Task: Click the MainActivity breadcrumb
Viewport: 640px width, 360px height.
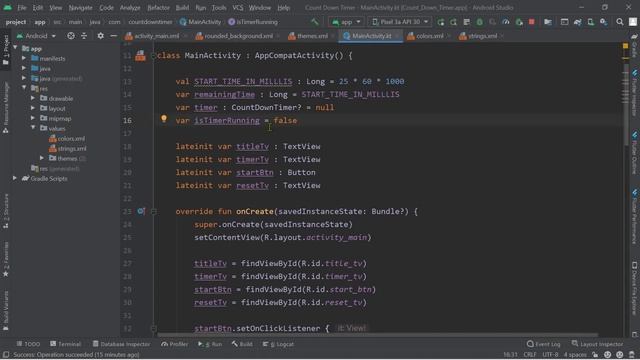Action: (x=200, y=22)
